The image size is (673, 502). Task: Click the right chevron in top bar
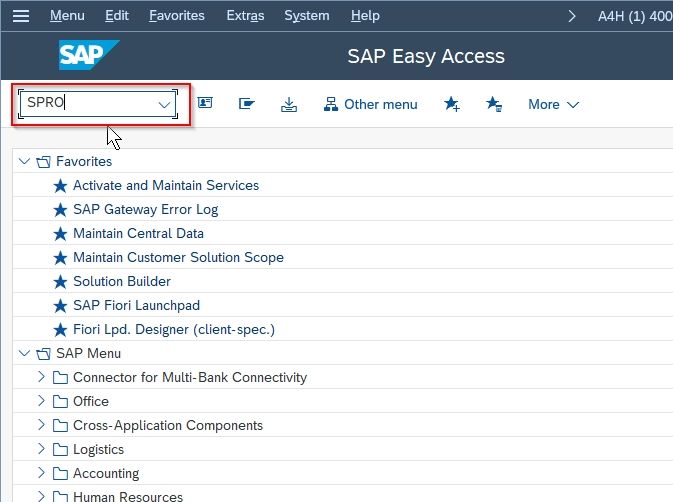pyautogui.click(x=572, y=16)
